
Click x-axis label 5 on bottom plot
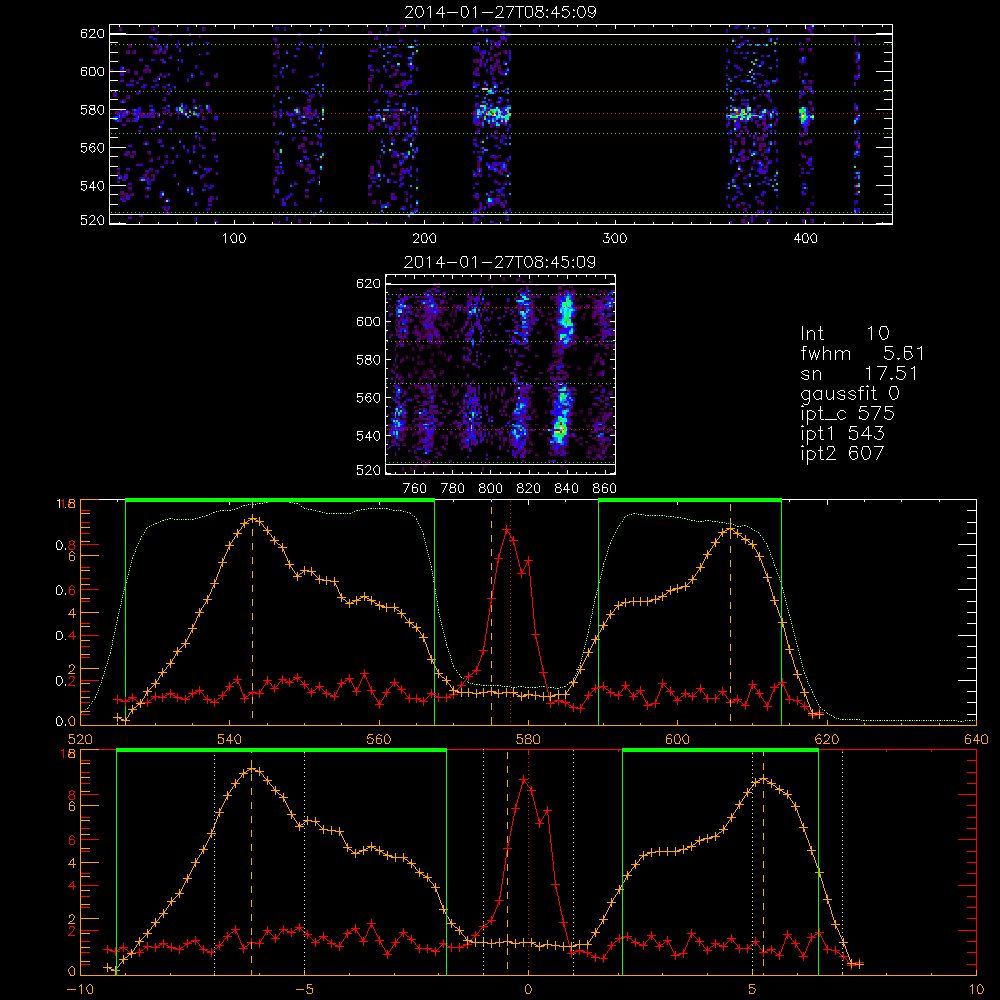click(753, 990)
